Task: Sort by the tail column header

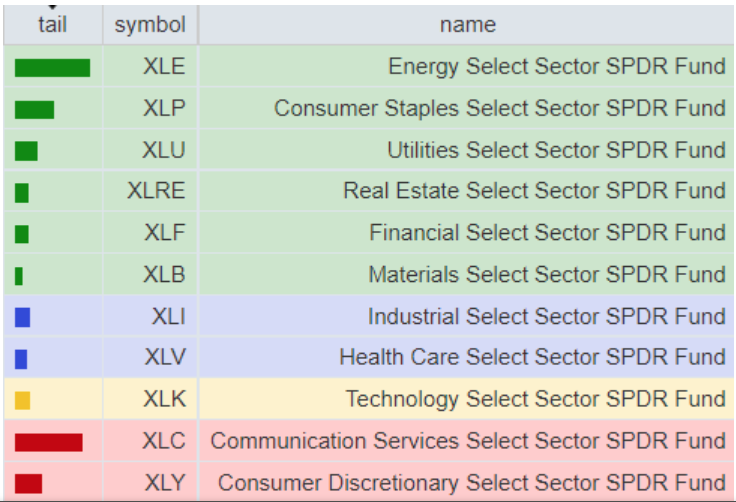Action: 52,25
